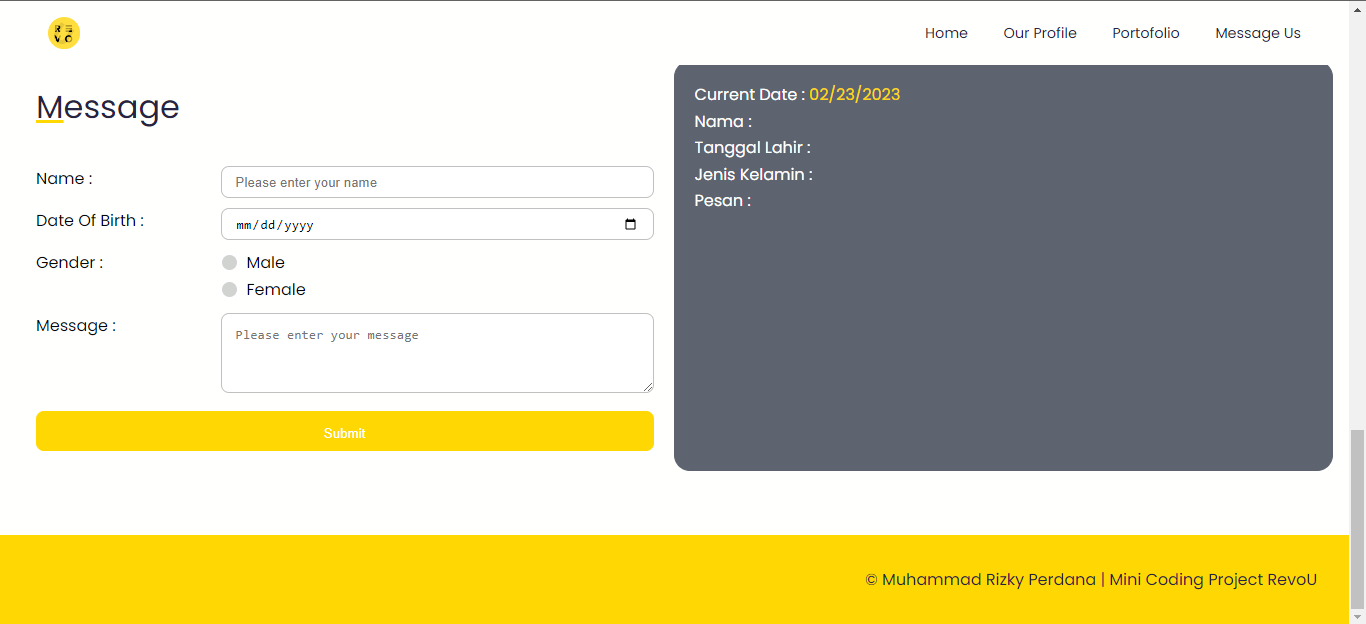Click the scrollbar down arrow
1366x624 pixels.
tap(1358, 617)
